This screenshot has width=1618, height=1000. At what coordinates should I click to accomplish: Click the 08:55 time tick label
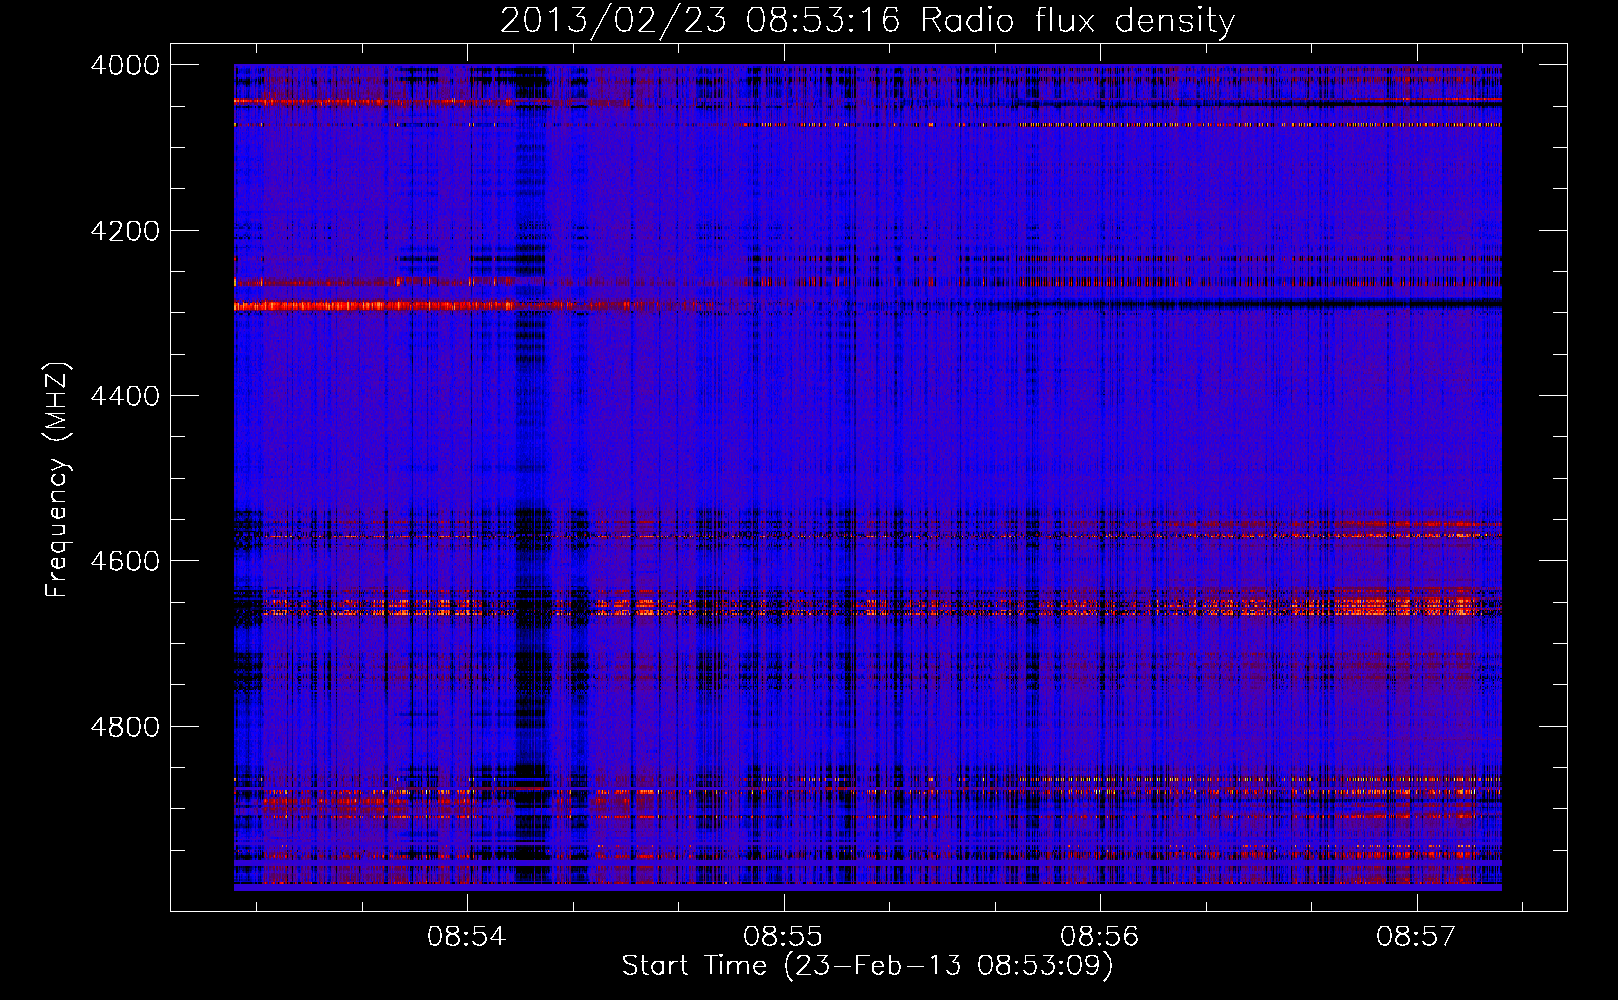pyautogui.click(x=783, y=937)
